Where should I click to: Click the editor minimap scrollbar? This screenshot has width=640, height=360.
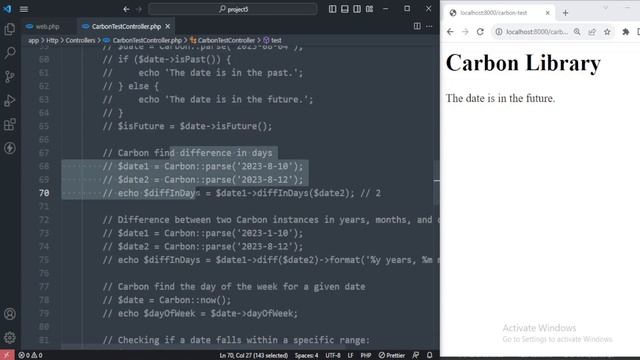pyautogui.click(x=436, y=182)
